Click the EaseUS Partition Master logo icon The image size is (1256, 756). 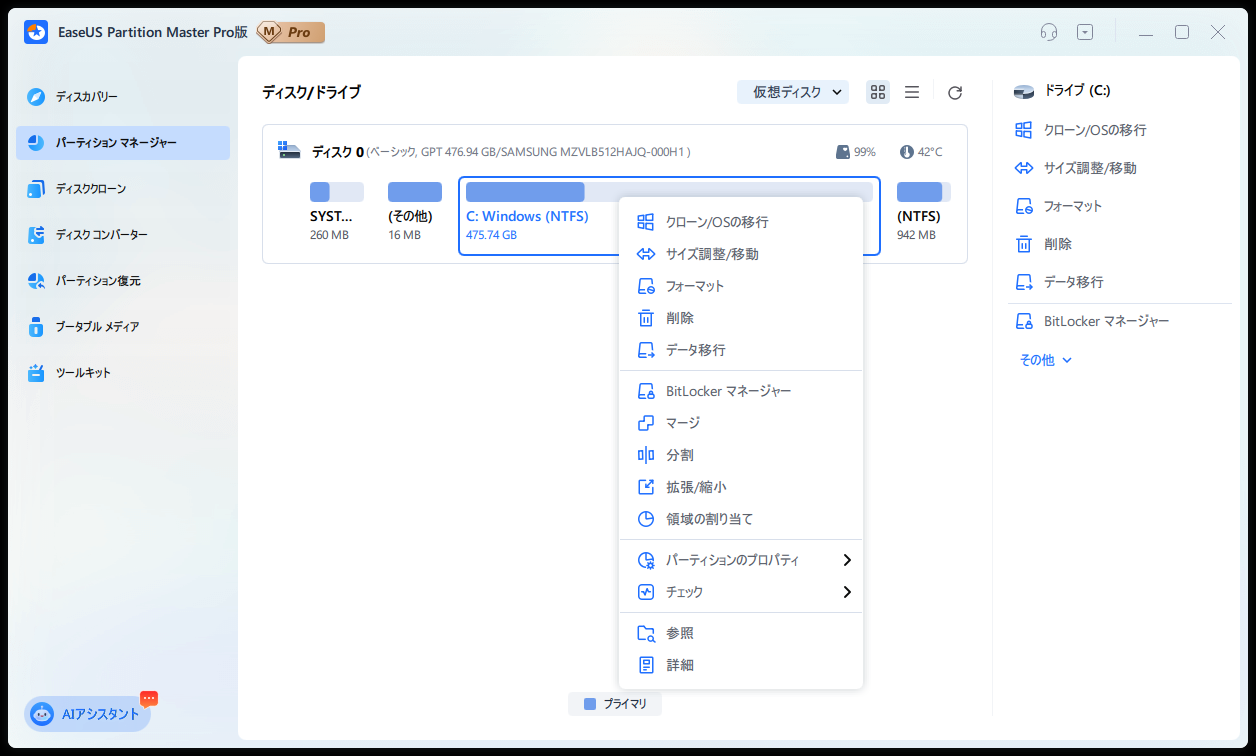click(x=37, y=32)
